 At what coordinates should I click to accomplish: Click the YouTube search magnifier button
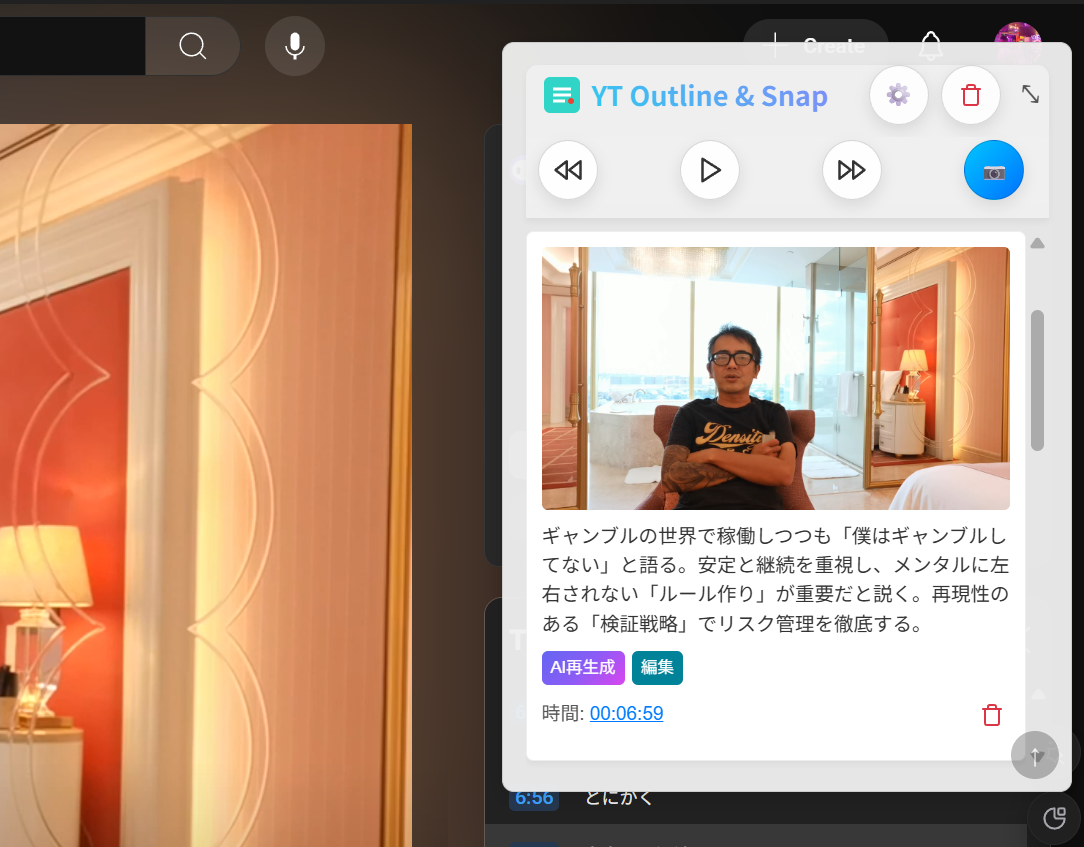192,46
